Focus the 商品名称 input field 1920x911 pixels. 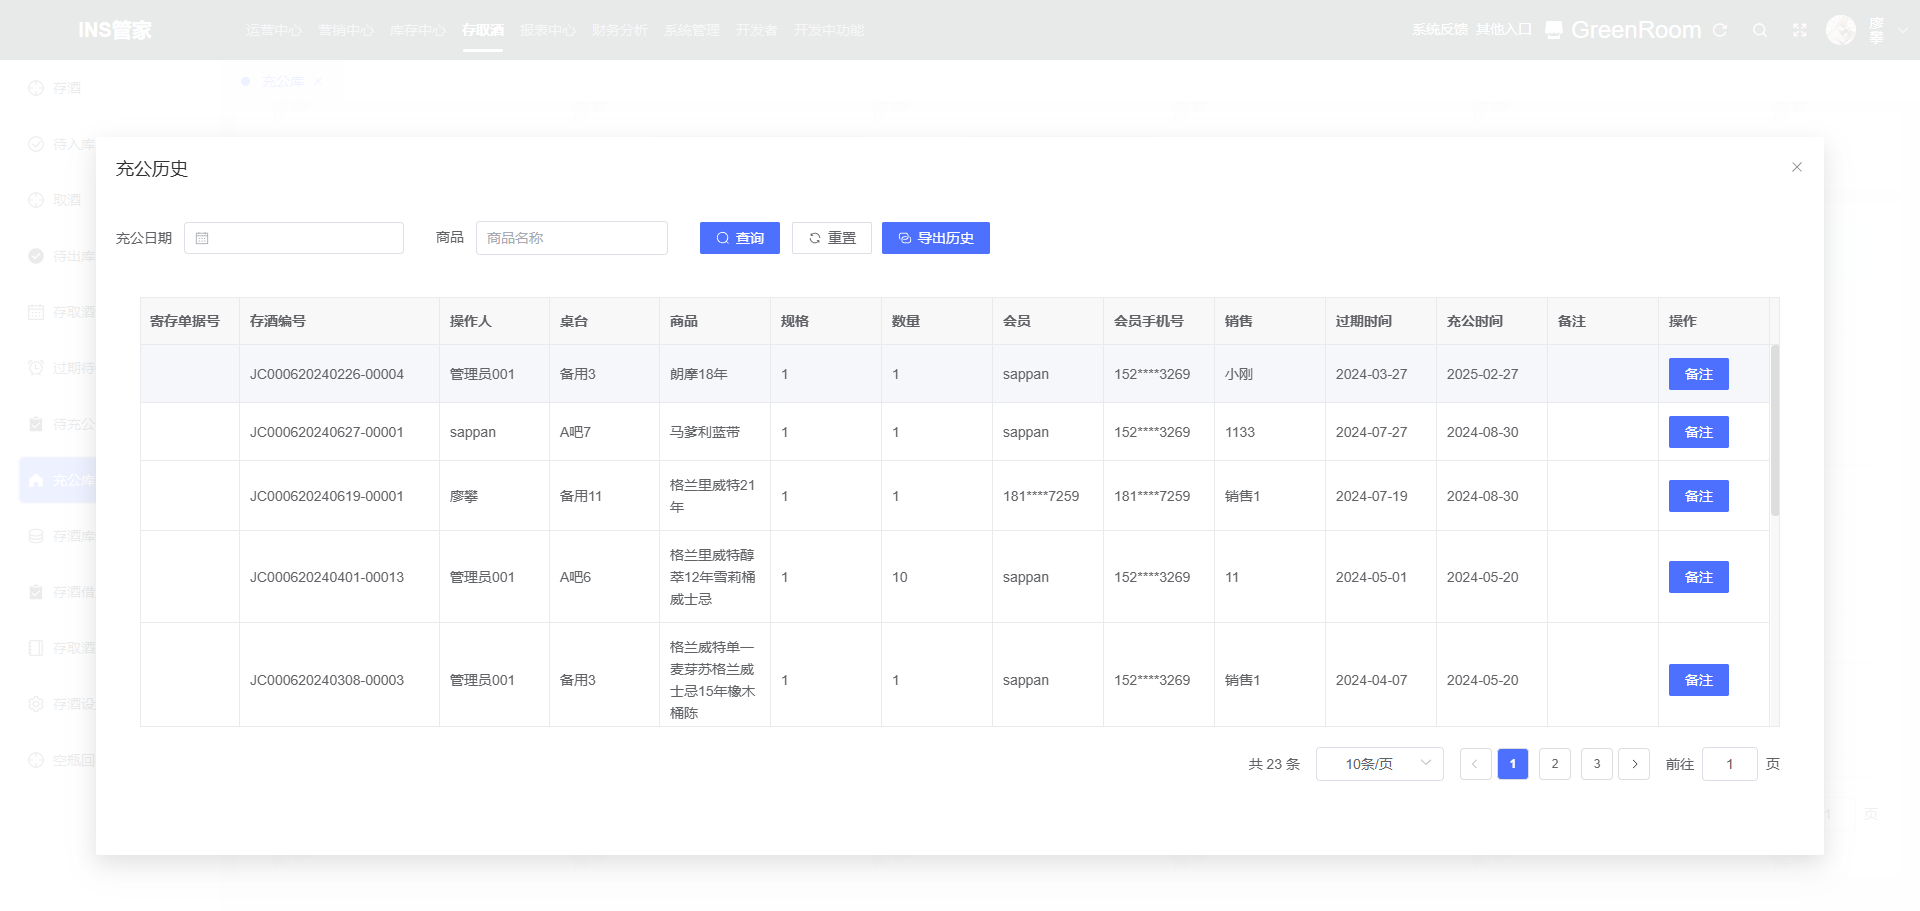pyautogui.click(x=572, y=238)
